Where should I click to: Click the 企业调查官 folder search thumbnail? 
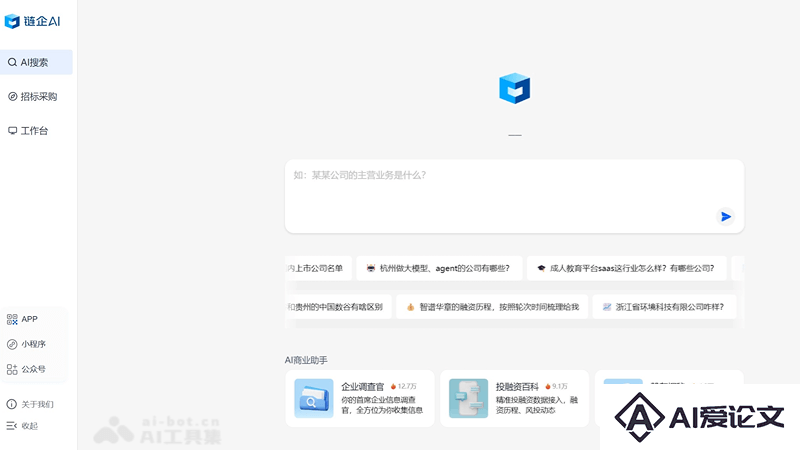(x=314, y=398)
